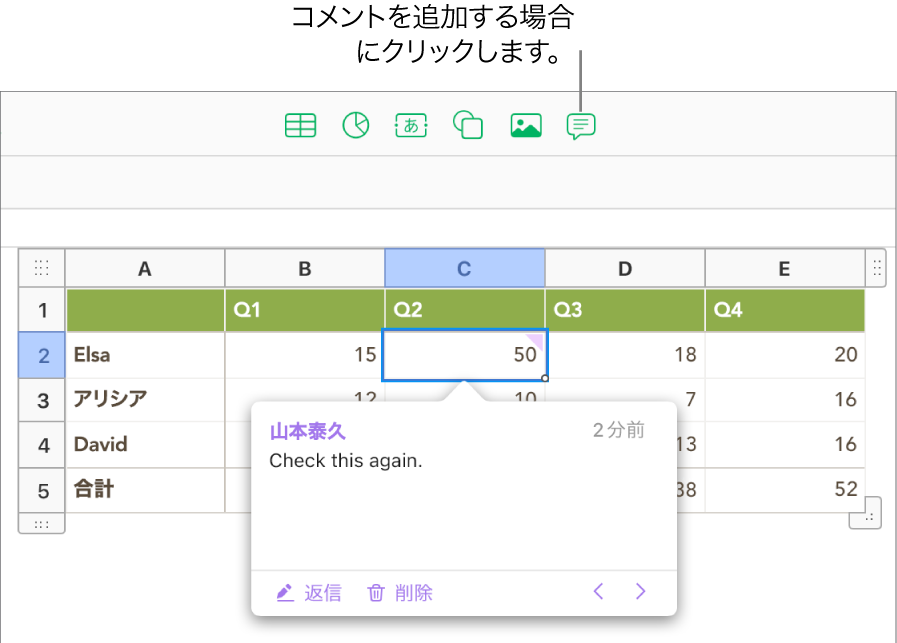Click the 削除 delete link
Image resolution: width=897 pixels, height=643 pixels.
click(413, 592)
